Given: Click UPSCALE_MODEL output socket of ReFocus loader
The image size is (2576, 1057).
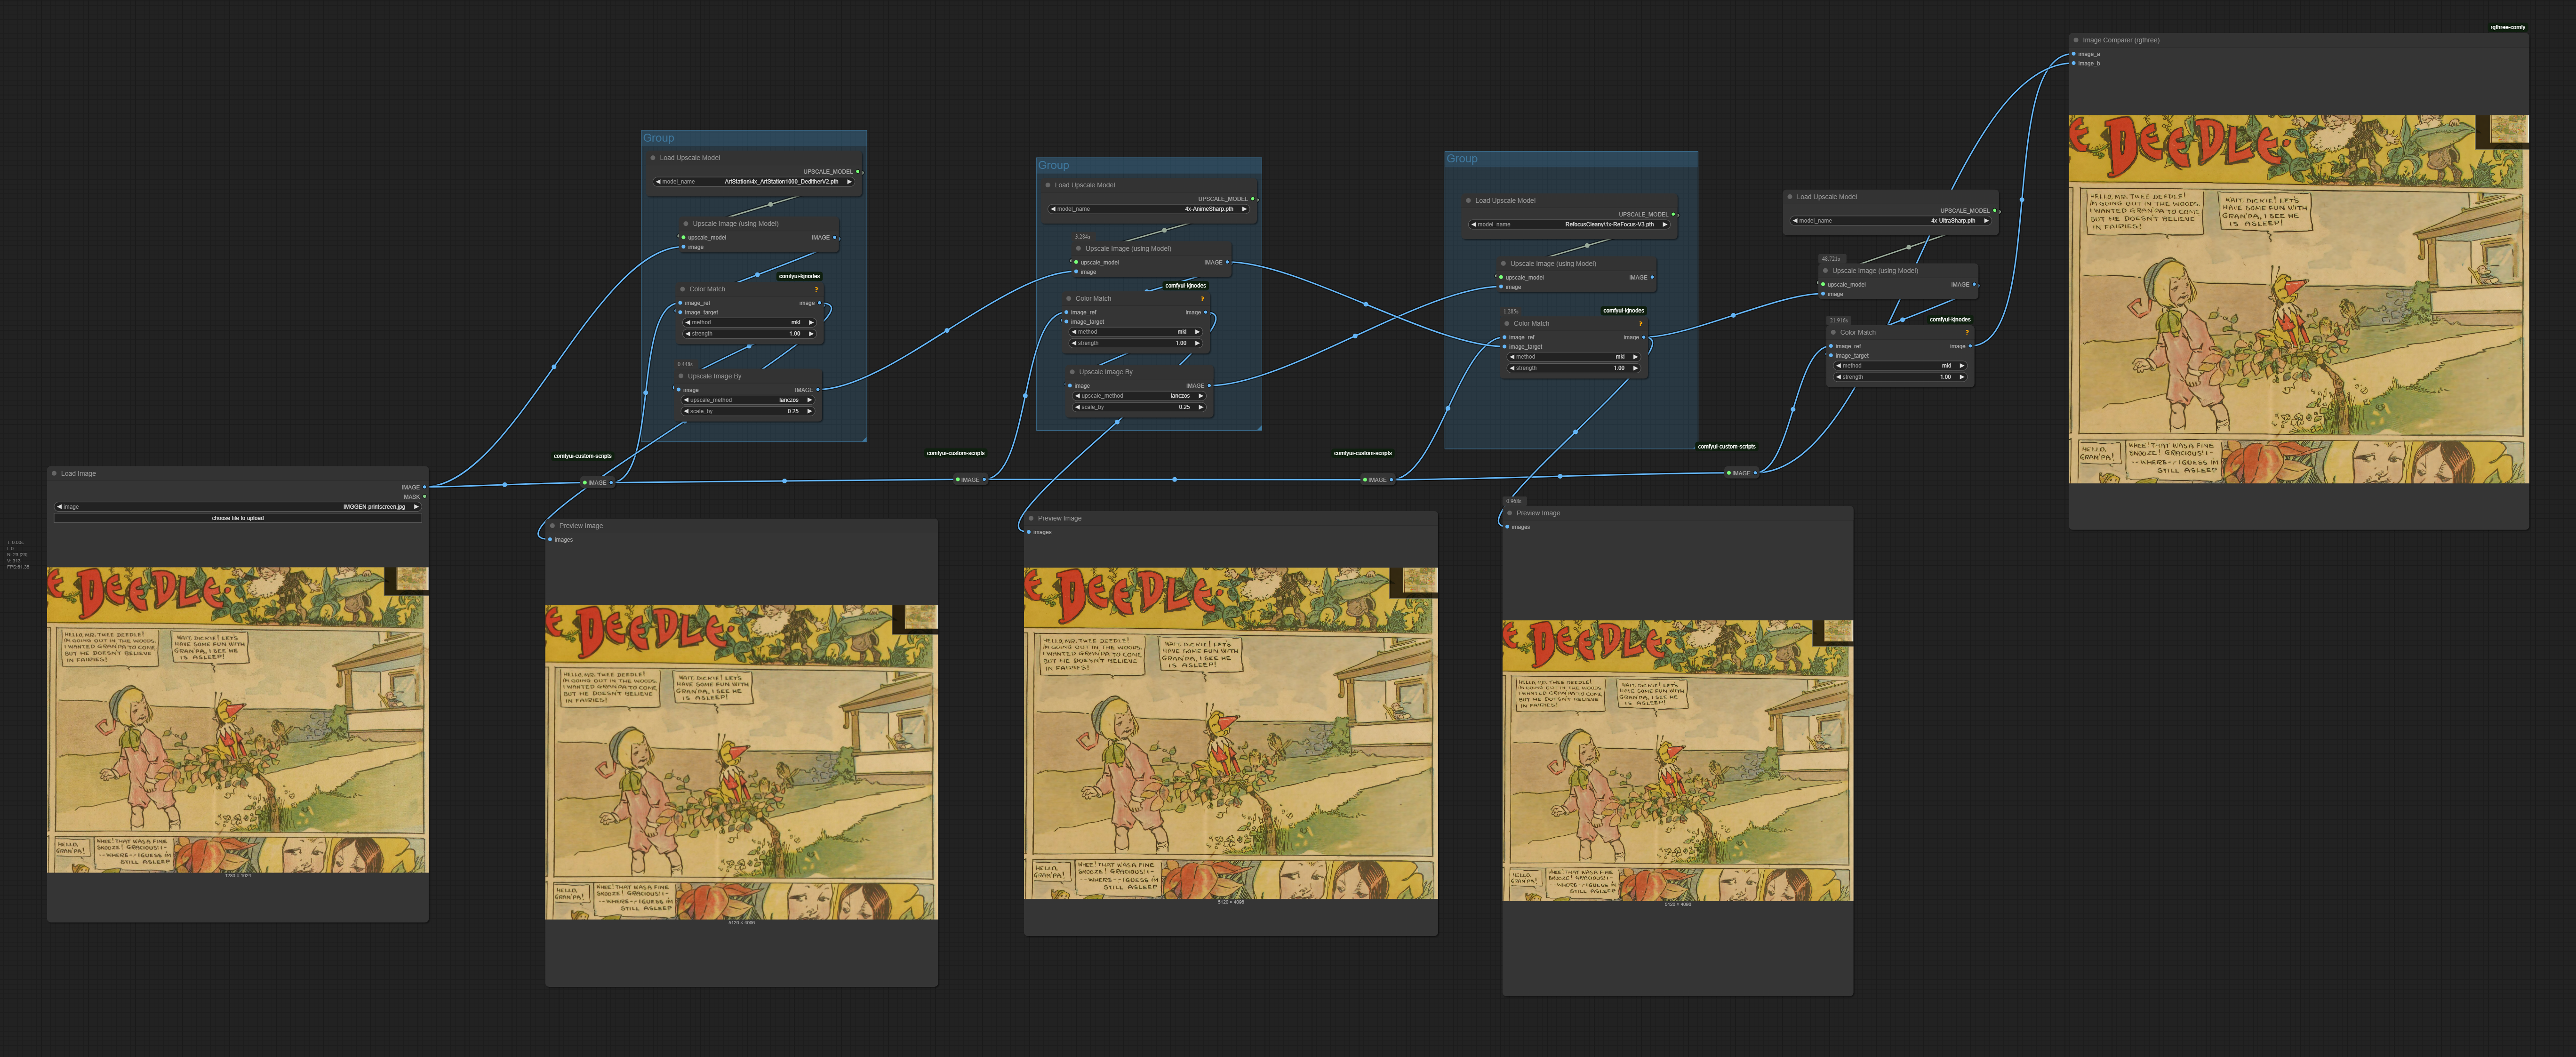Looking at the screenshot, I should point(1673,214).
